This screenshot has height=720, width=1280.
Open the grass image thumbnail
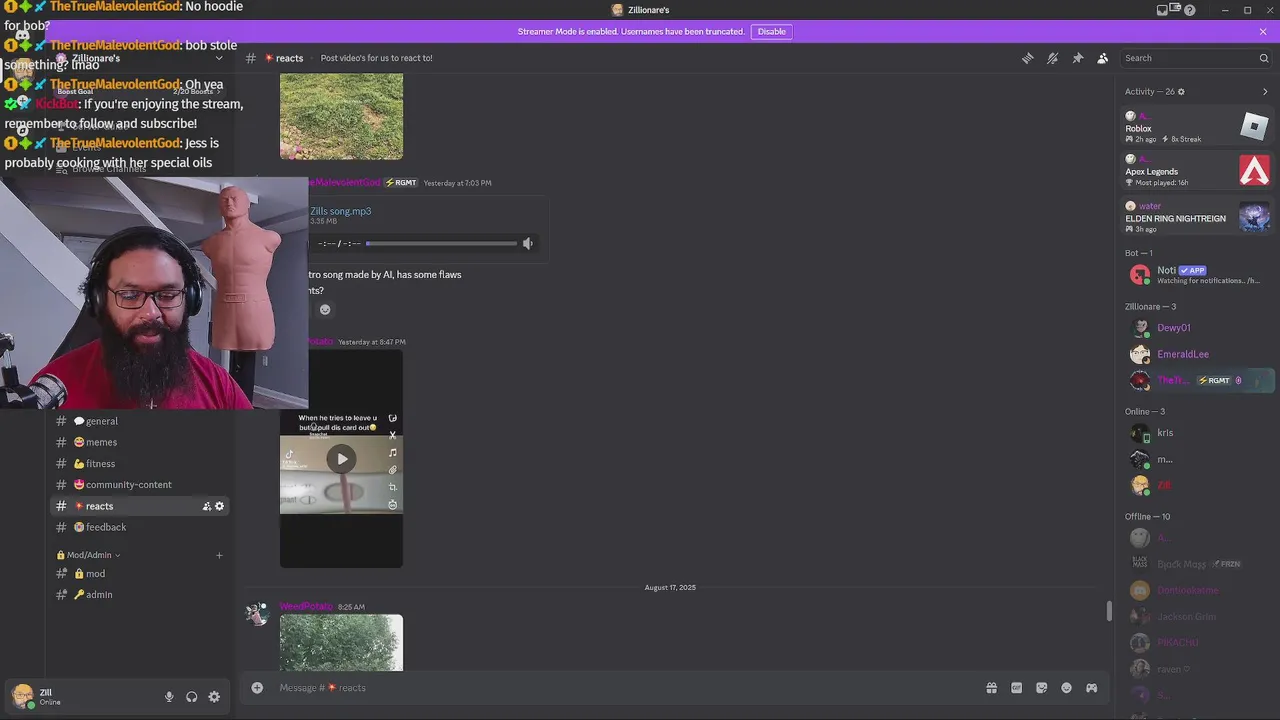tap(341, 116)
